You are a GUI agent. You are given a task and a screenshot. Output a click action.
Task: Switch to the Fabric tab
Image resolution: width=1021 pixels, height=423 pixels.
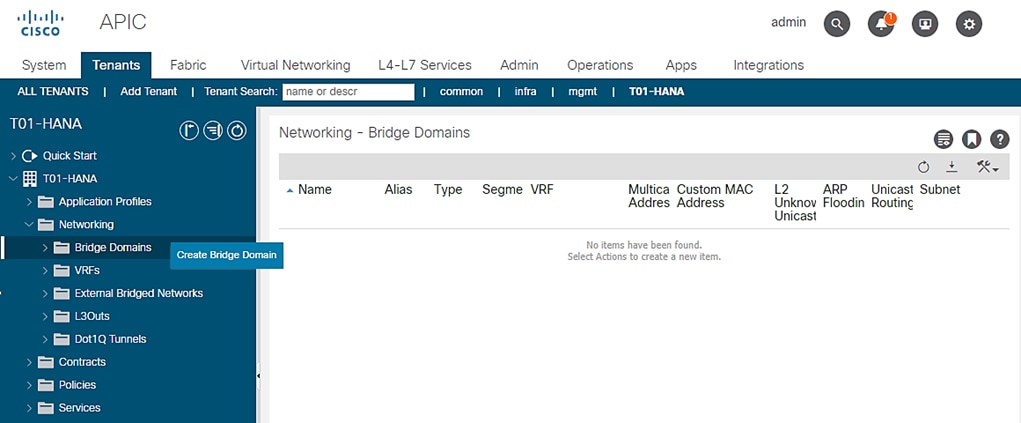tap(188, 65)
